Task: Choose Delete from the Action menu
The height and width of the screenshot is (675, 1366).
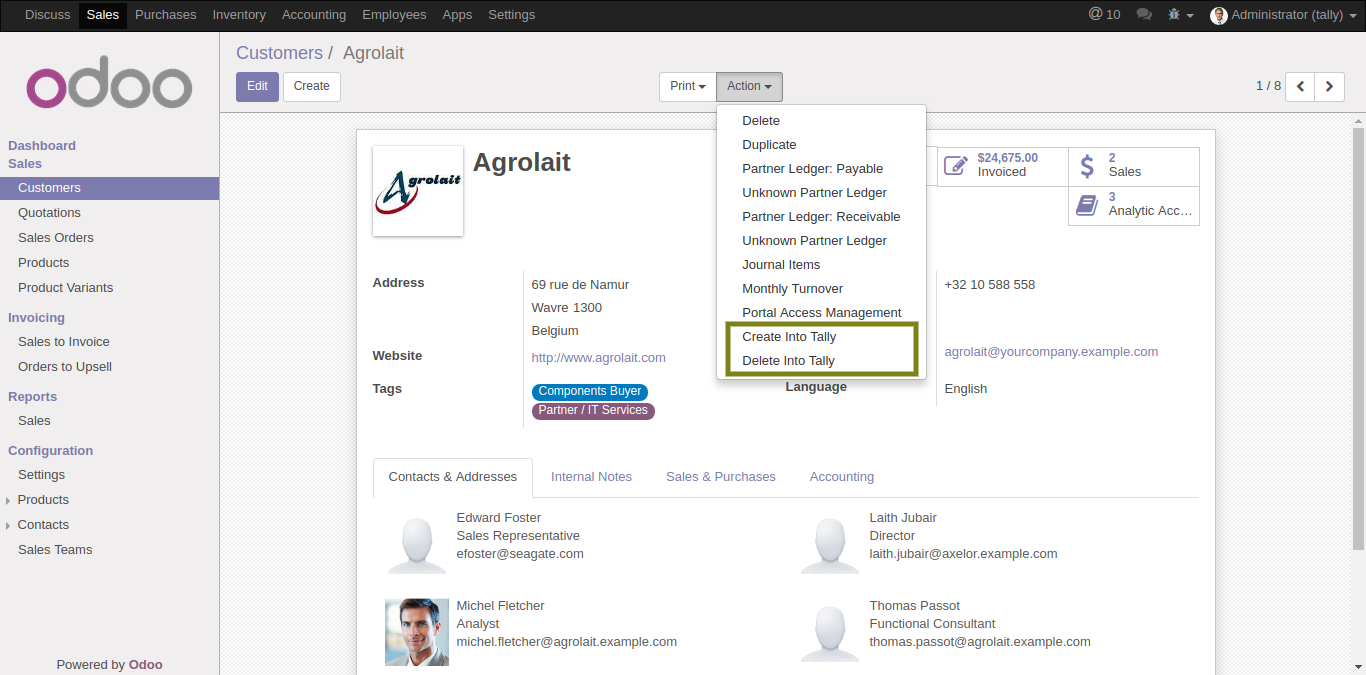Action: point(821,121)
